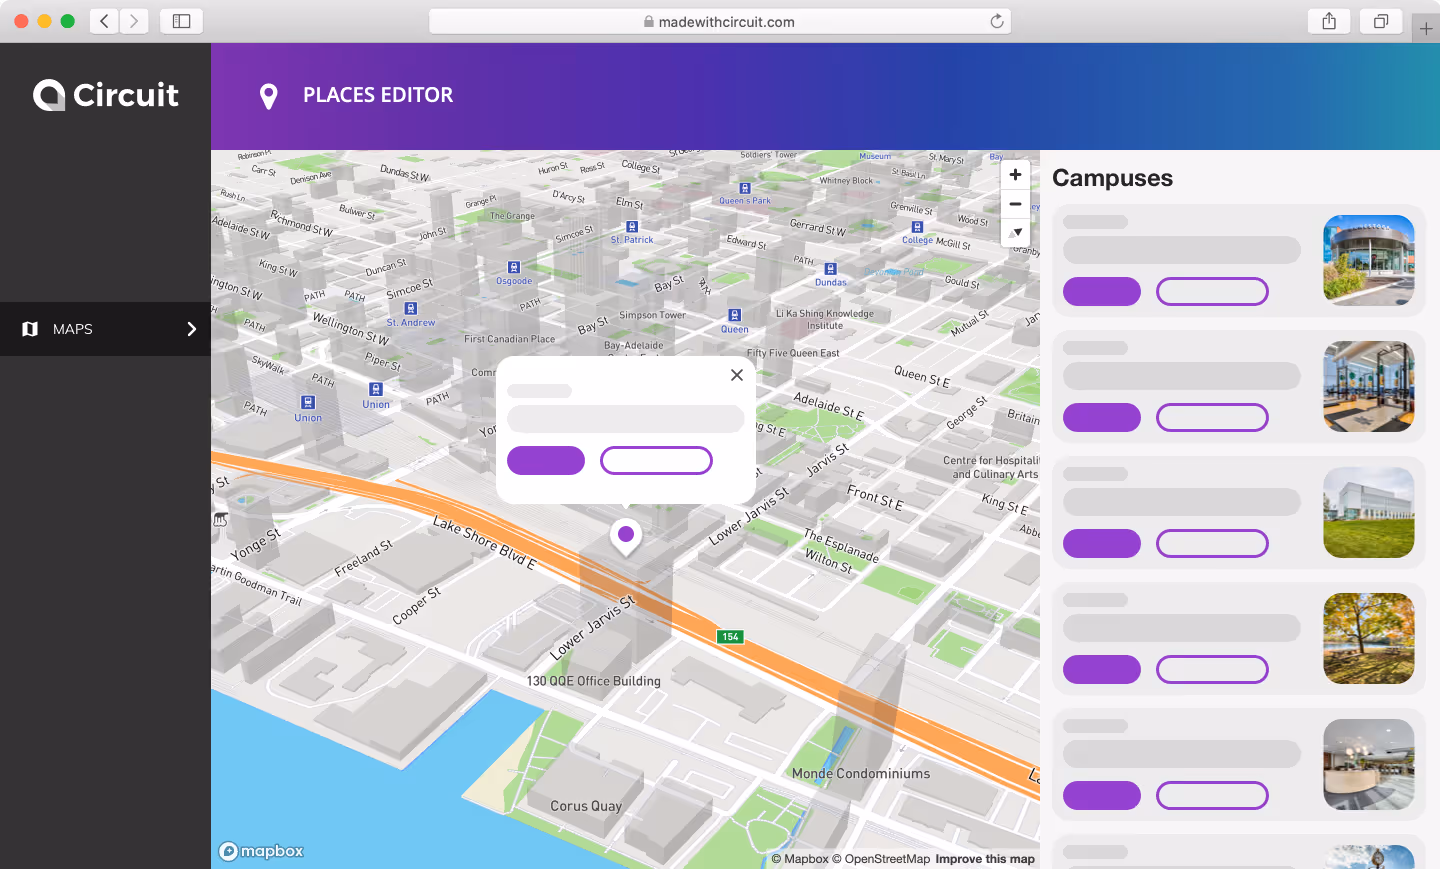This screenshot has width=1440, height=869.
Task: Reload the page with the refresh icon
Action: pyautogui.click(x=997, y=21)
